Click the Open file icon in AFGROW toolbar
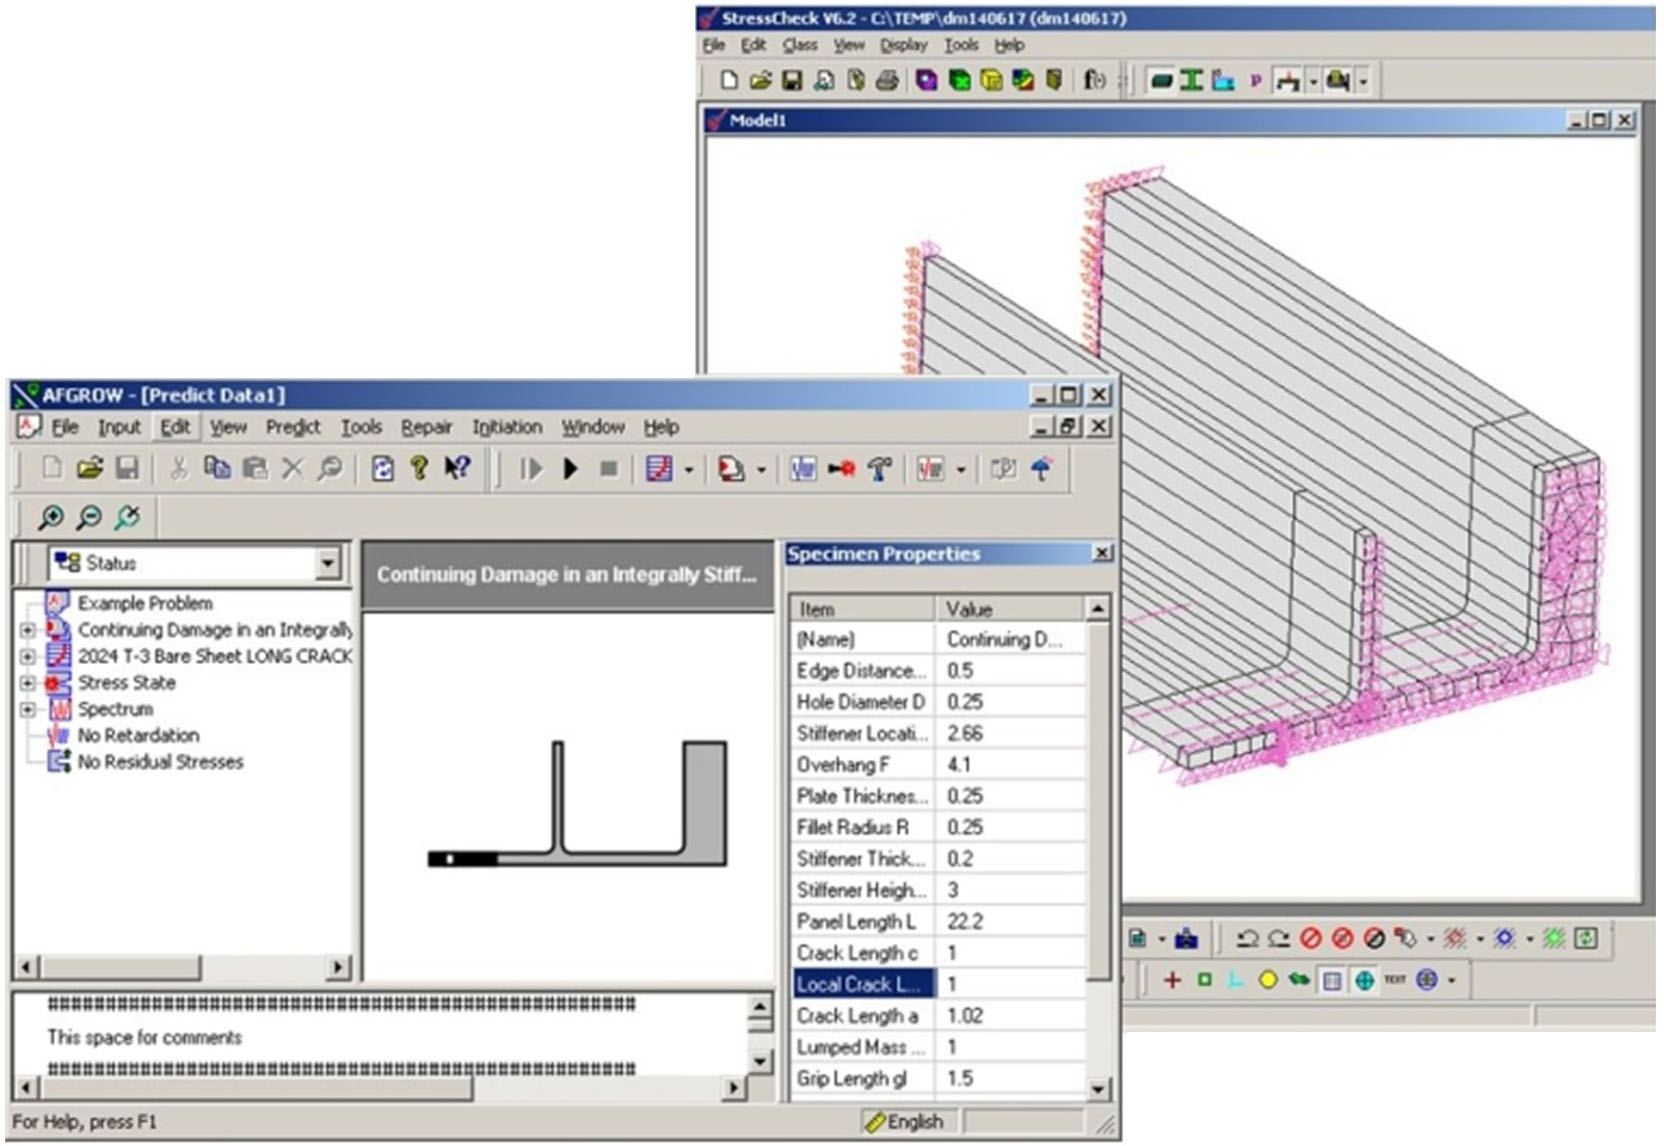Image resolution: width=1664 pixels, height=1146 pixels. [90, 468]
